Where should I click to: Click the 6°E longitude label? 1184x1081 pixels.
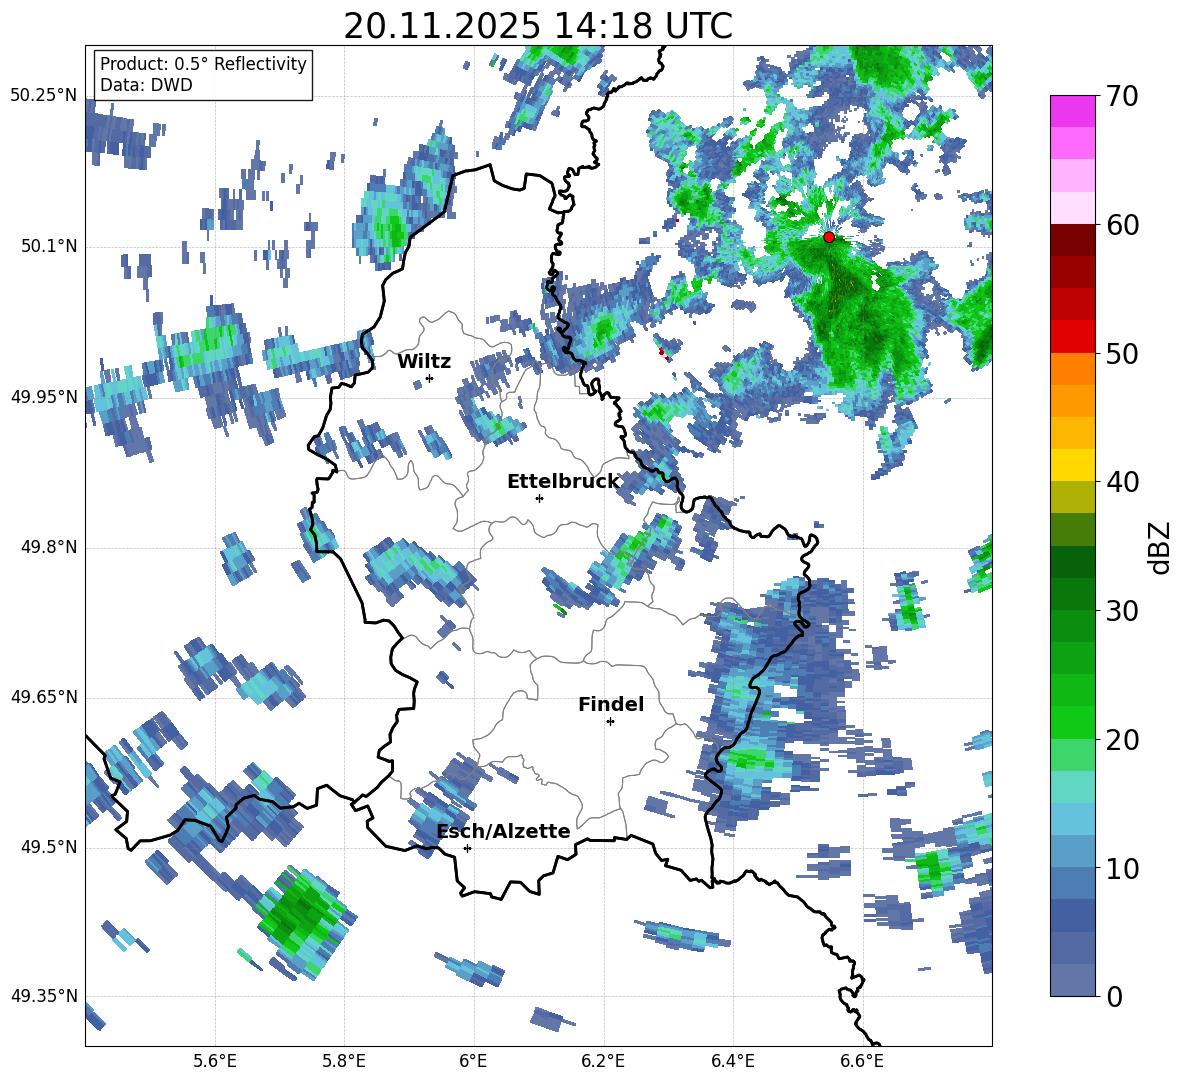pyautogui.click(x=473, y=1061)
